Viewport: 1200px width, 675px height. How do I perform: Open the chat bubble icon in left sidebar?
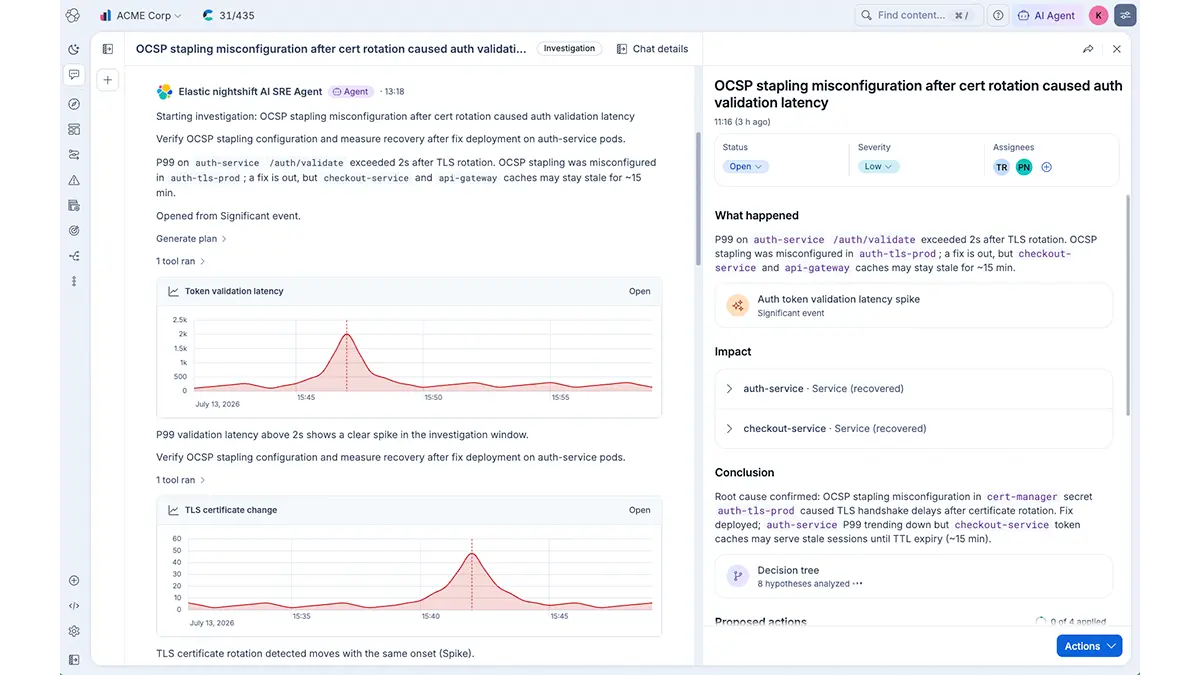tap(74, 75)
